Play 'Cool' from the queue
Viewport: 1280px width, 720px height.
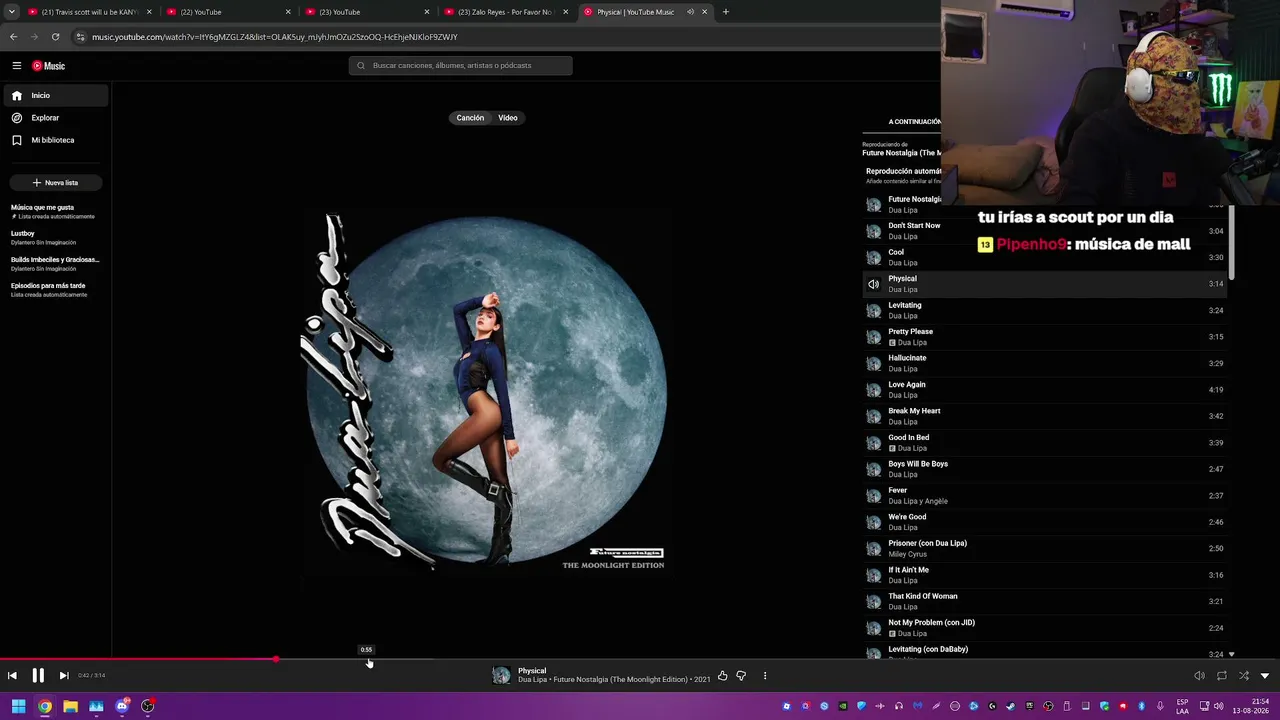coord(1045,257)
